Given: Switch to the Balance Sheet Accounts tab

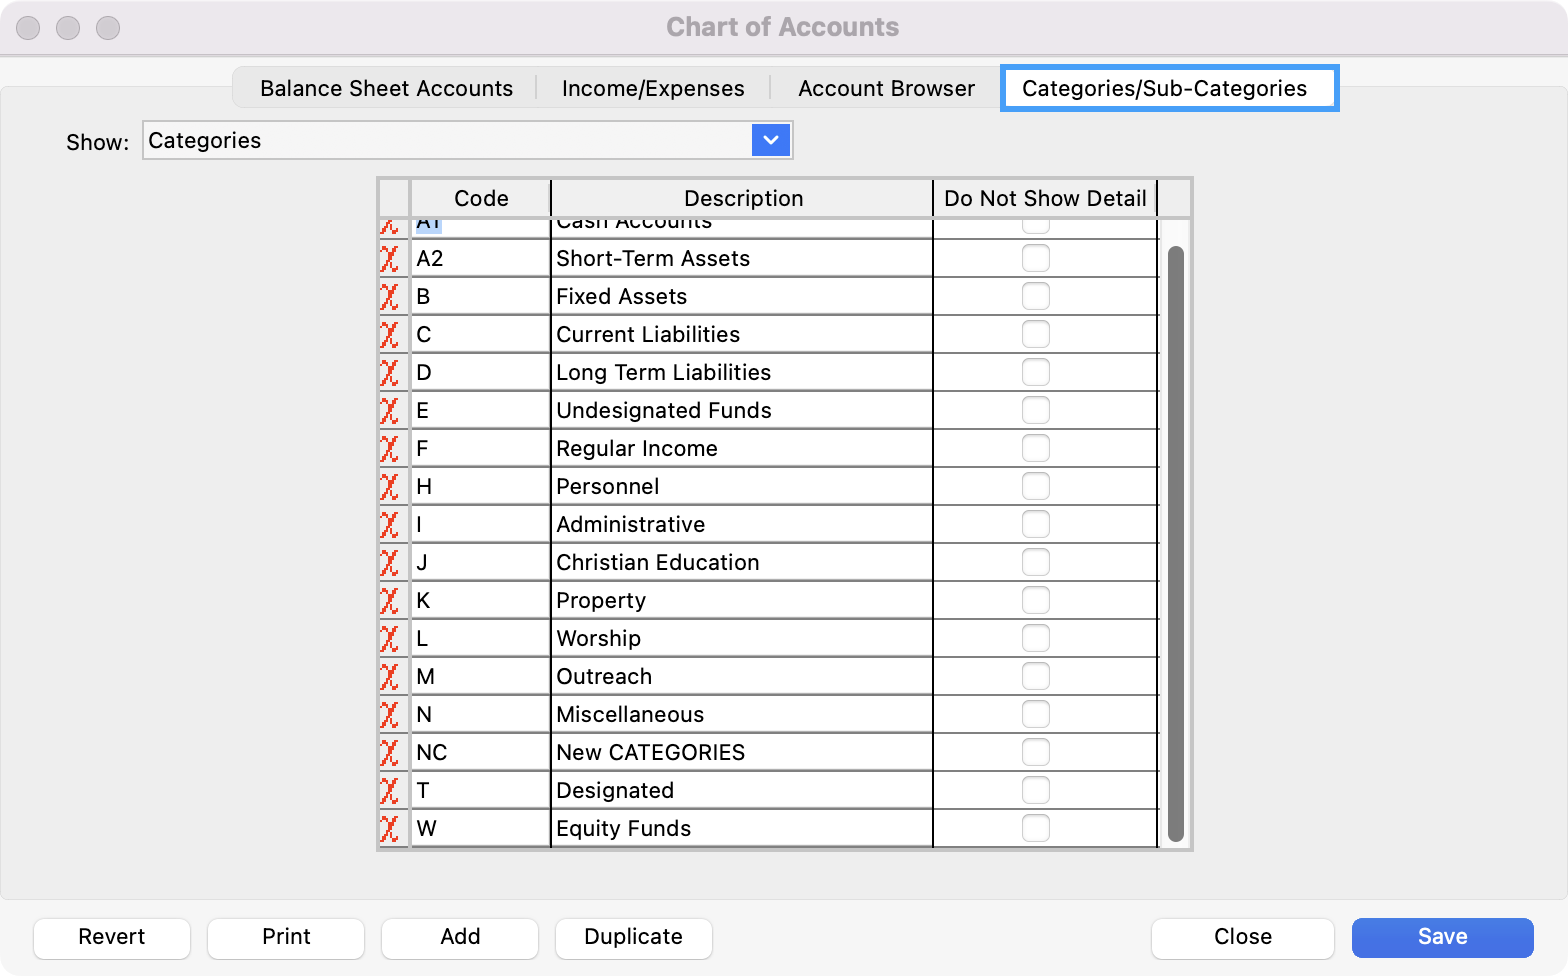Looking at the screenshot, I should click(x=386, y=88).
